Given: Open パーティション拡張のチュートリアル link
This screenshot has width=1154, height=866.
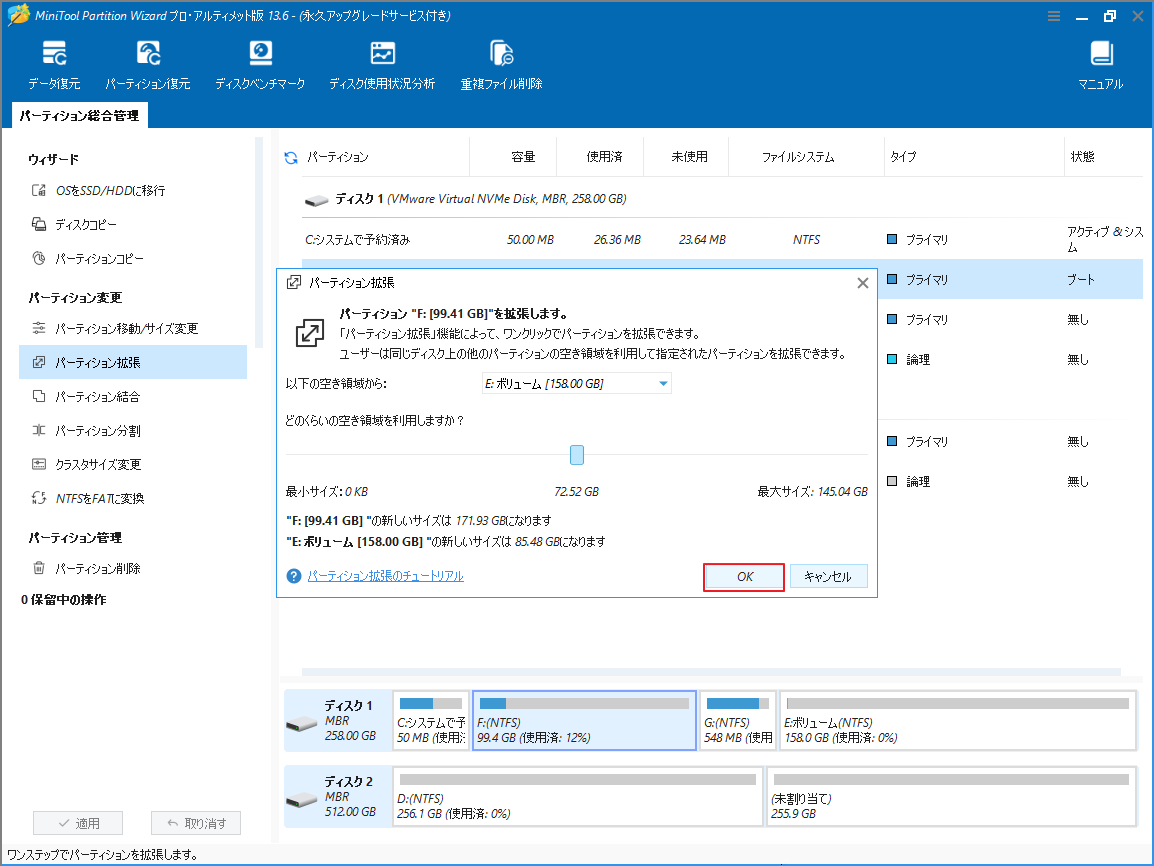Looking at the screenshot, I should tap(386, 576).
